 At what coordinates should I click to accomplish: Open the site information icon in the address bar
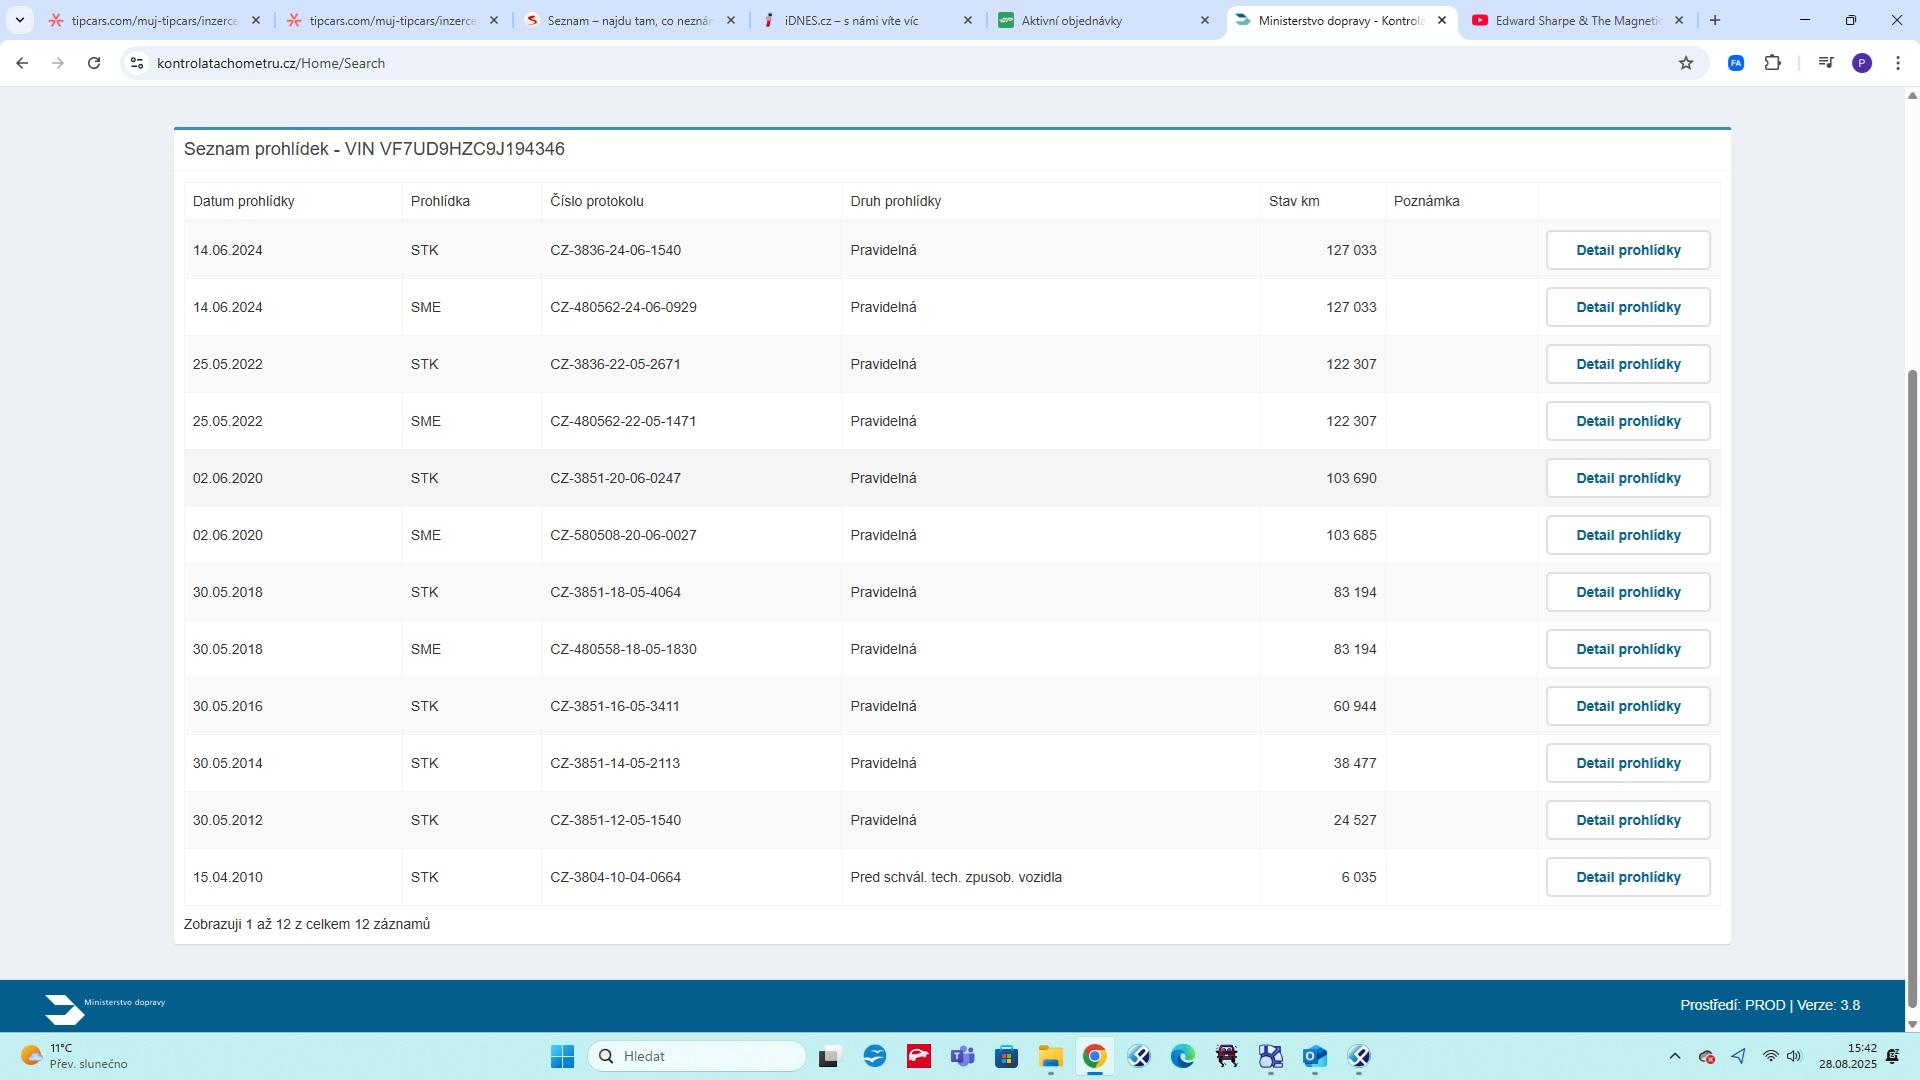(x=137, y=63)
